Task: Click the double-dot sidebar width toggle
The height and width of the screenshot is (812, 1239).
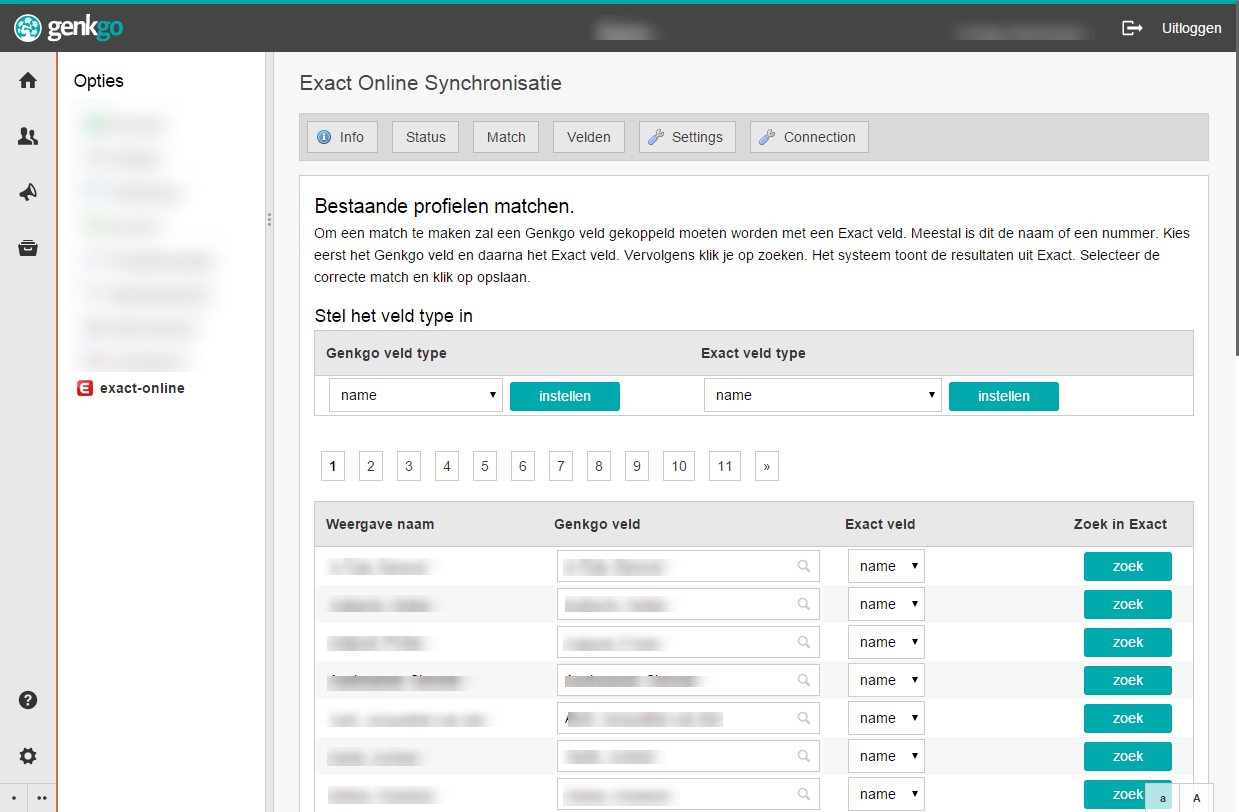Action: coord(42,798)
